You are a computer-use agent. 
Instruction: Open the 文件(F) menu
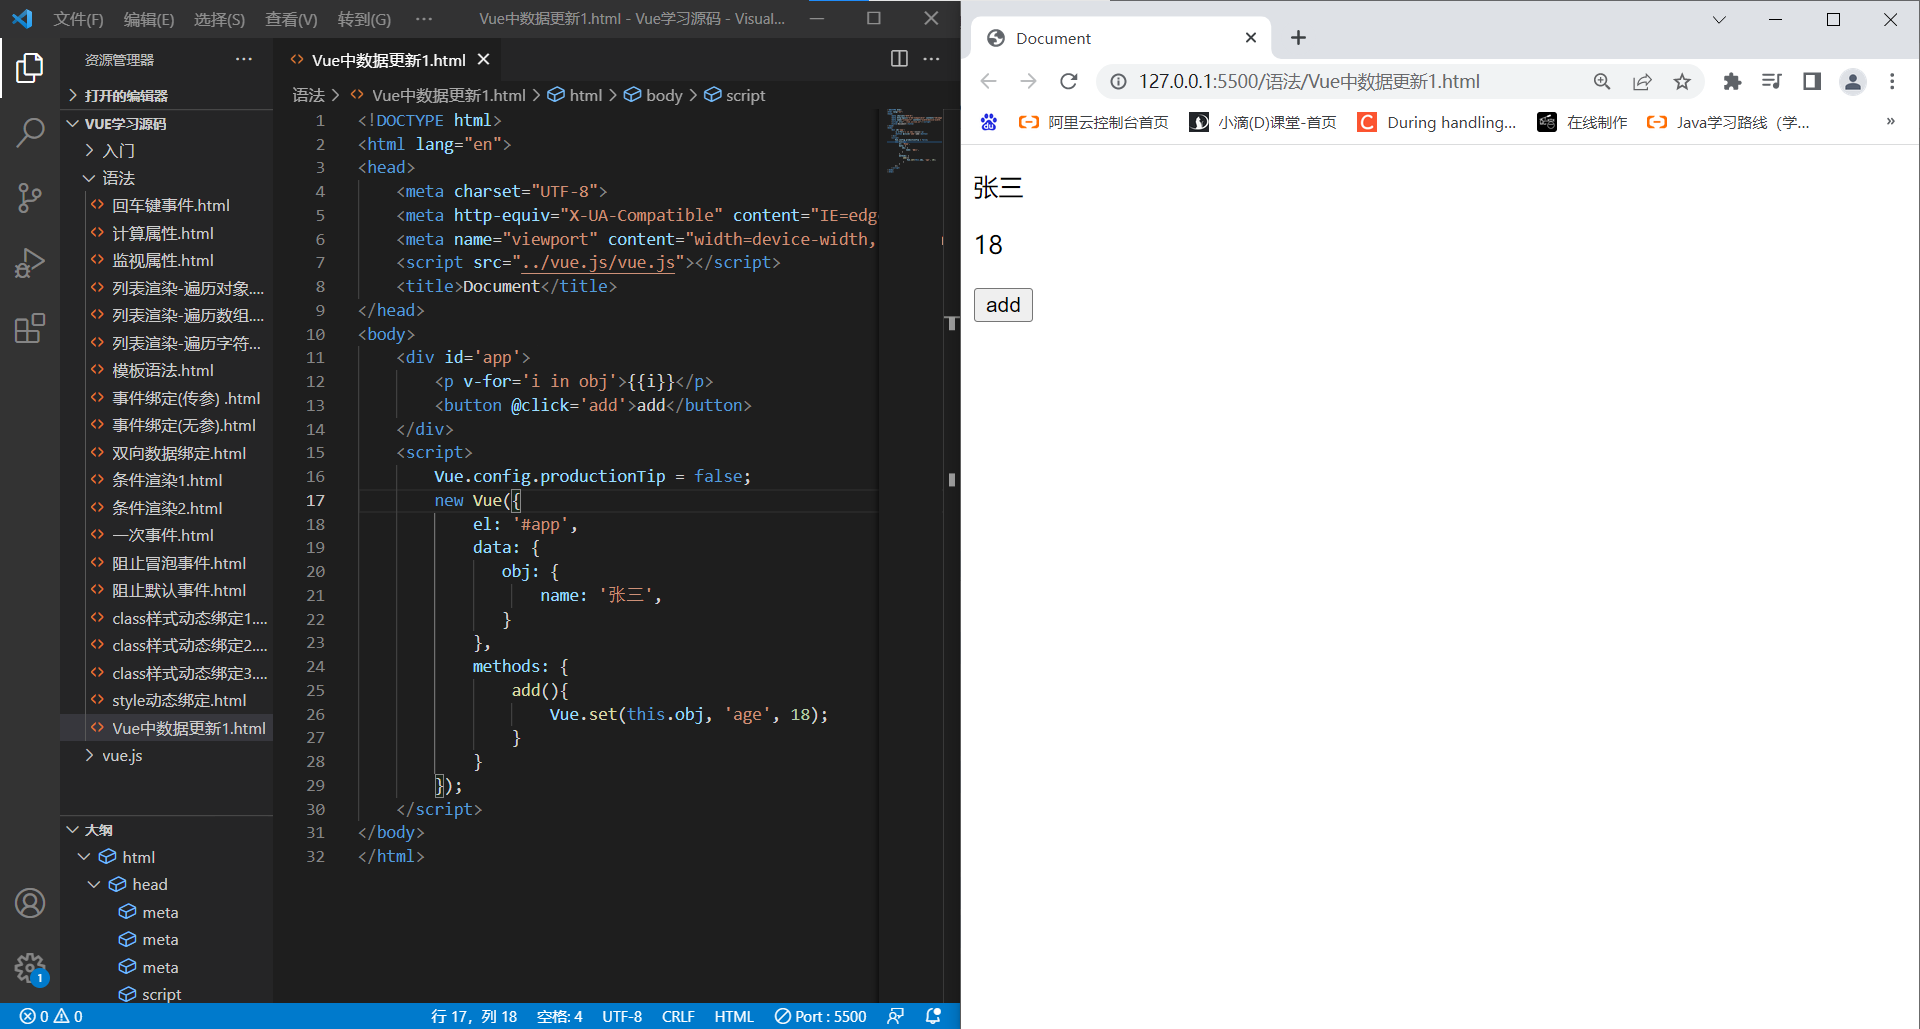pyautogui.click(x=78, y=19)
